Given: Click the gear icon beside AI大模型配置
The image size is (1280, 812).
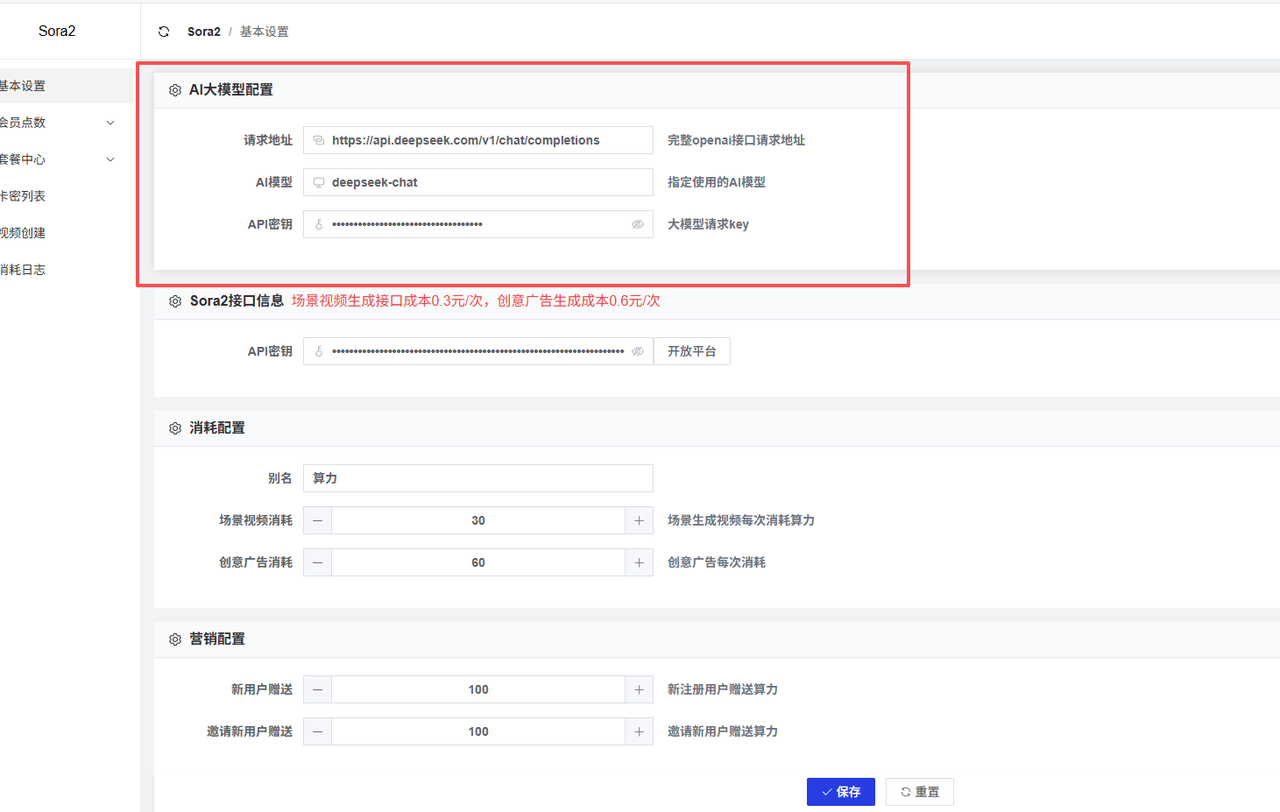Looking at the screenshot, I should tap(175, 90).
